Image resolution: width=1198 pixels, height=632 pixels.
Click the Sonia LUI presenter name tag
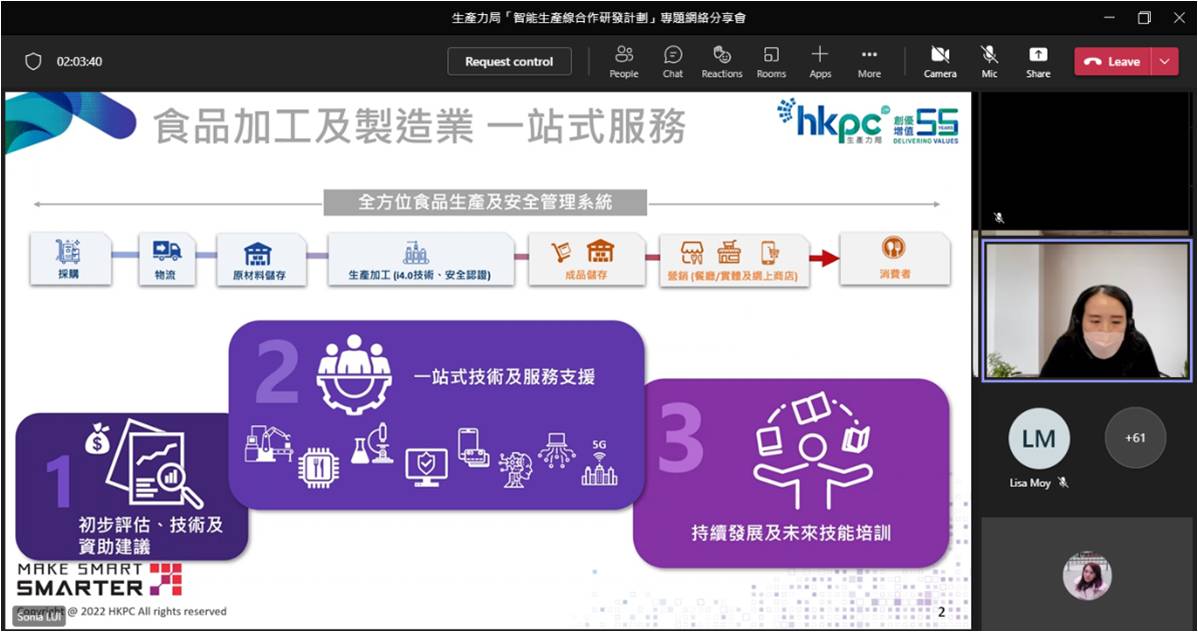40,617
